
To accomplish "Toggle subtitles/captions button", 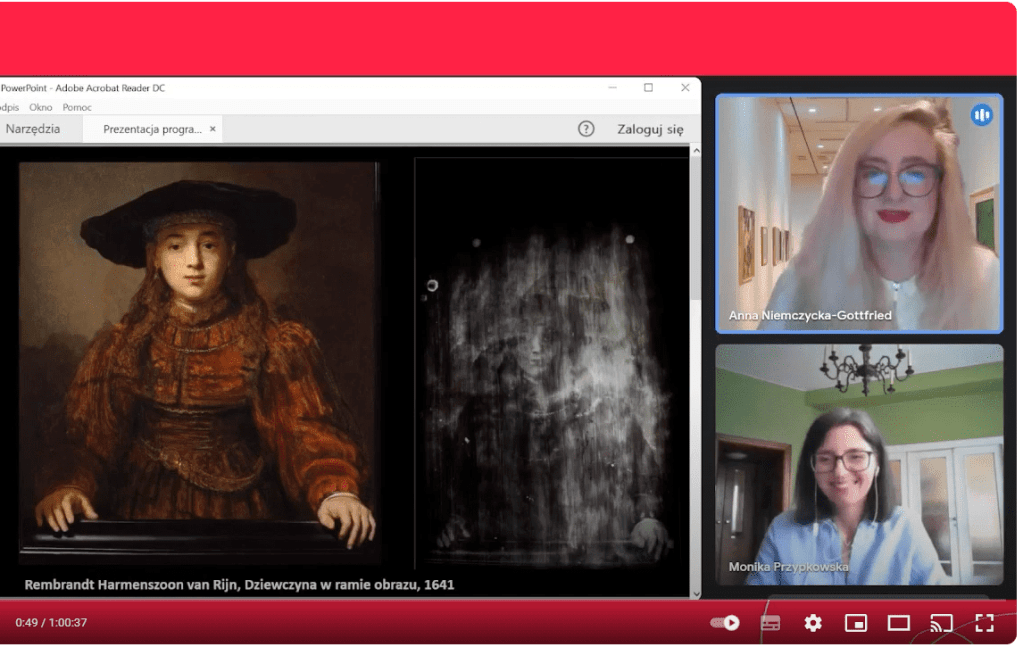I will (770, 623).
